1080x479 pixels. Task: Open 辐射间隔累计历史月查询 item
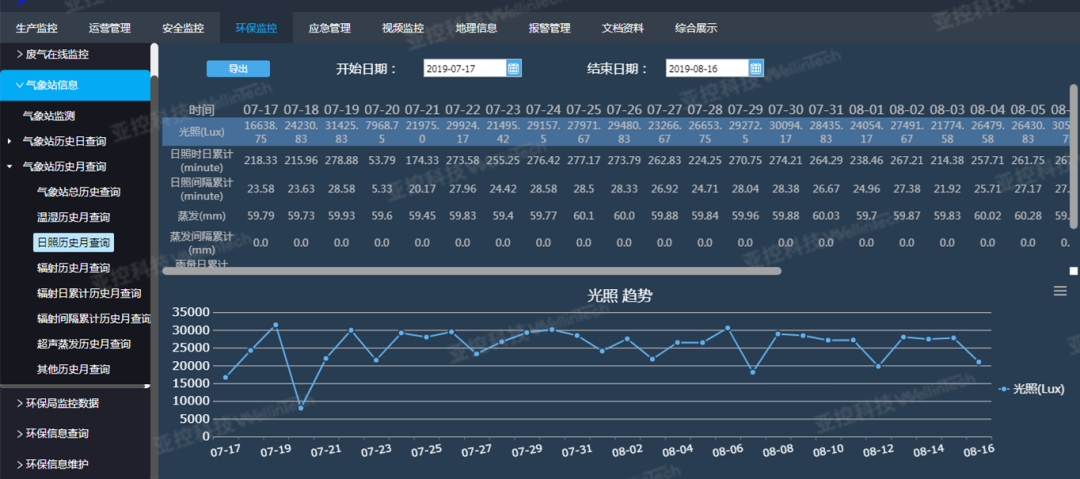point(94,318)
